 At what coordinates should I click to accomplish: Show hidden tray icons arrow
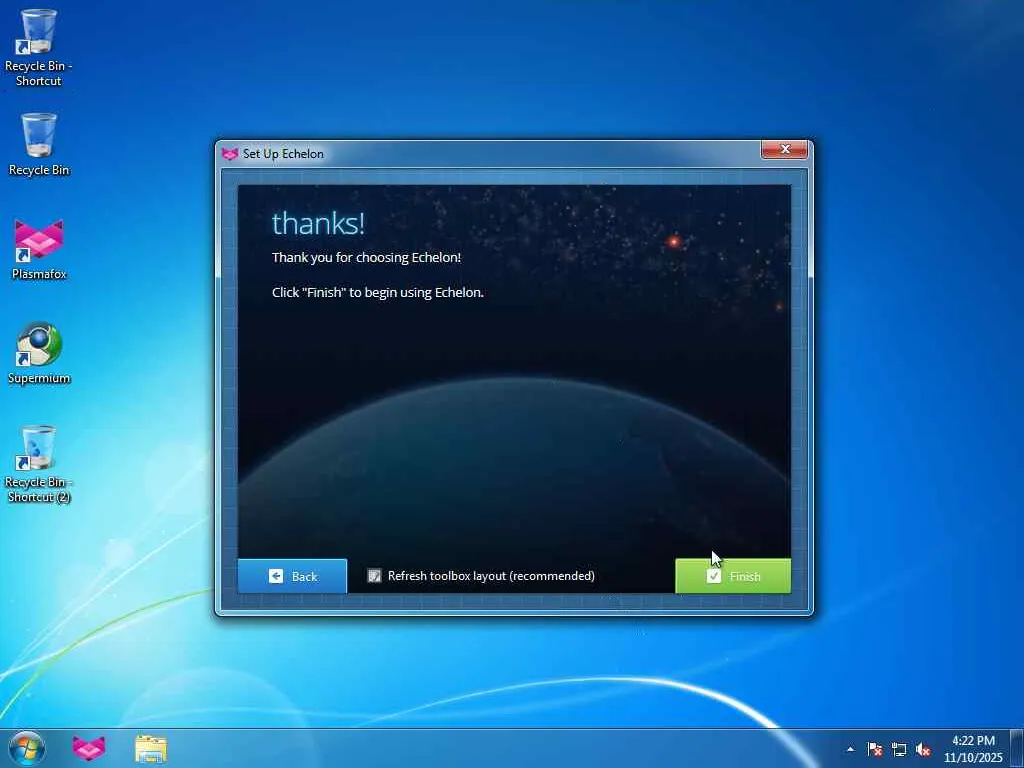(850, 749)
